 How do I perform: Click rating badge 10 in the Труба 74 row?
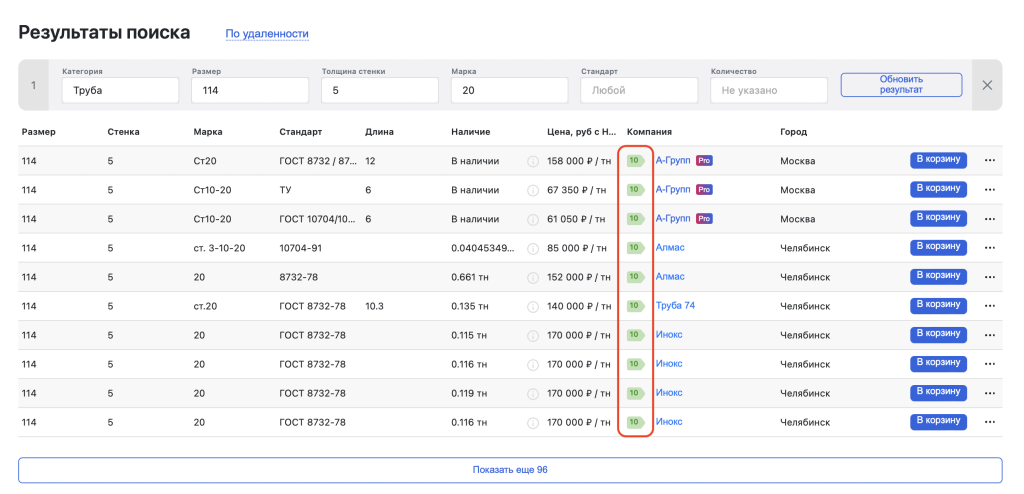point(634,306)
